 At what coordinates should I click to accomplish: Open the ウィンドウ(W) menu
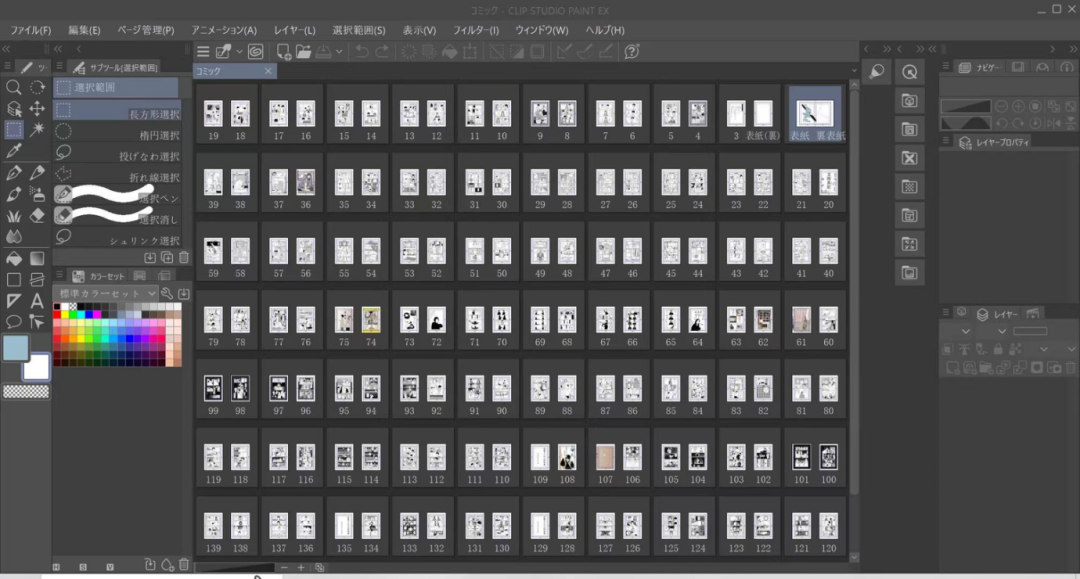point(541,30)
